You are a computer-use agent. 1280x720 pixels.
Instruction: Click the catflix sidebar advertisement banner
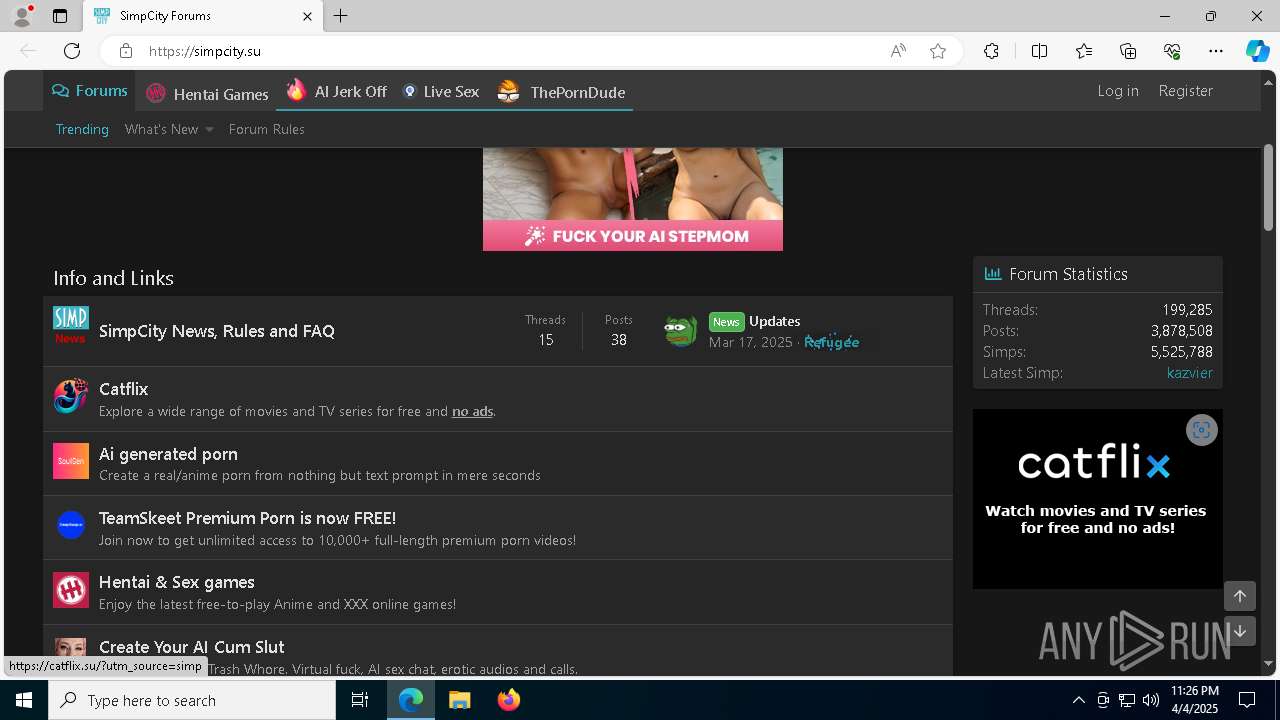pos(1097,499)
